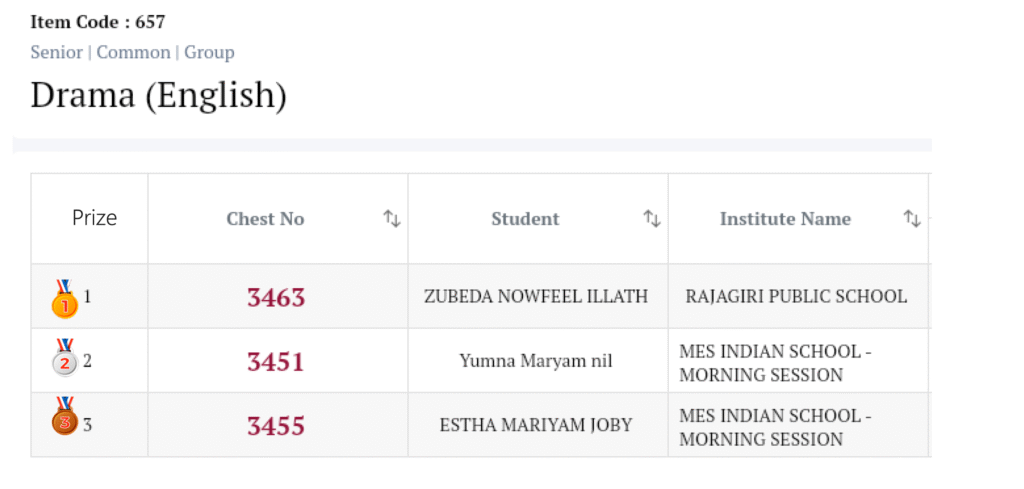
Task: Select chest number 3463
Action: [x=276, y=297]
